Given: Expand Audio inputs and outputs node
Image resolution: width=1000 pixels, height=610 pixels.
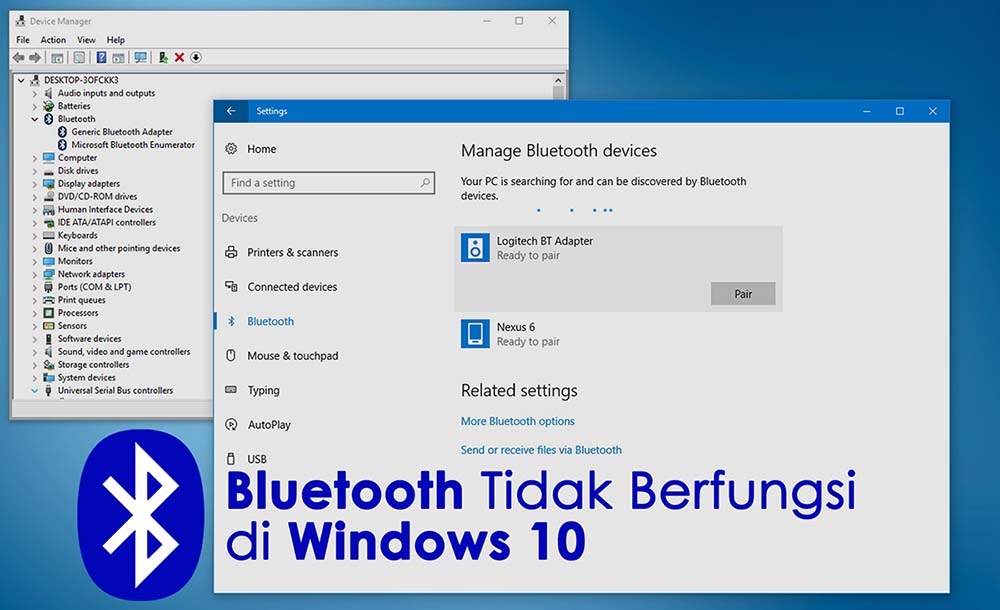Looking at the screenshot, I should (34, 93).
